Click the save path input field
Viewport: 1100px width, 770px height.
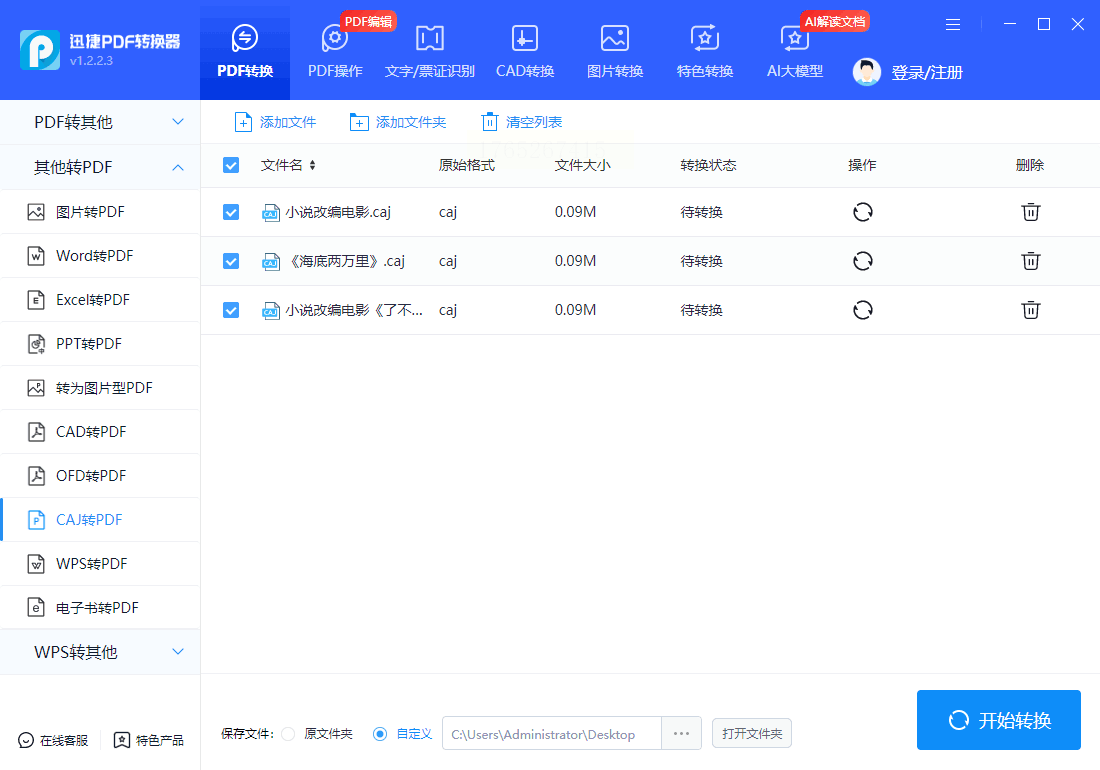coord(551,734)
